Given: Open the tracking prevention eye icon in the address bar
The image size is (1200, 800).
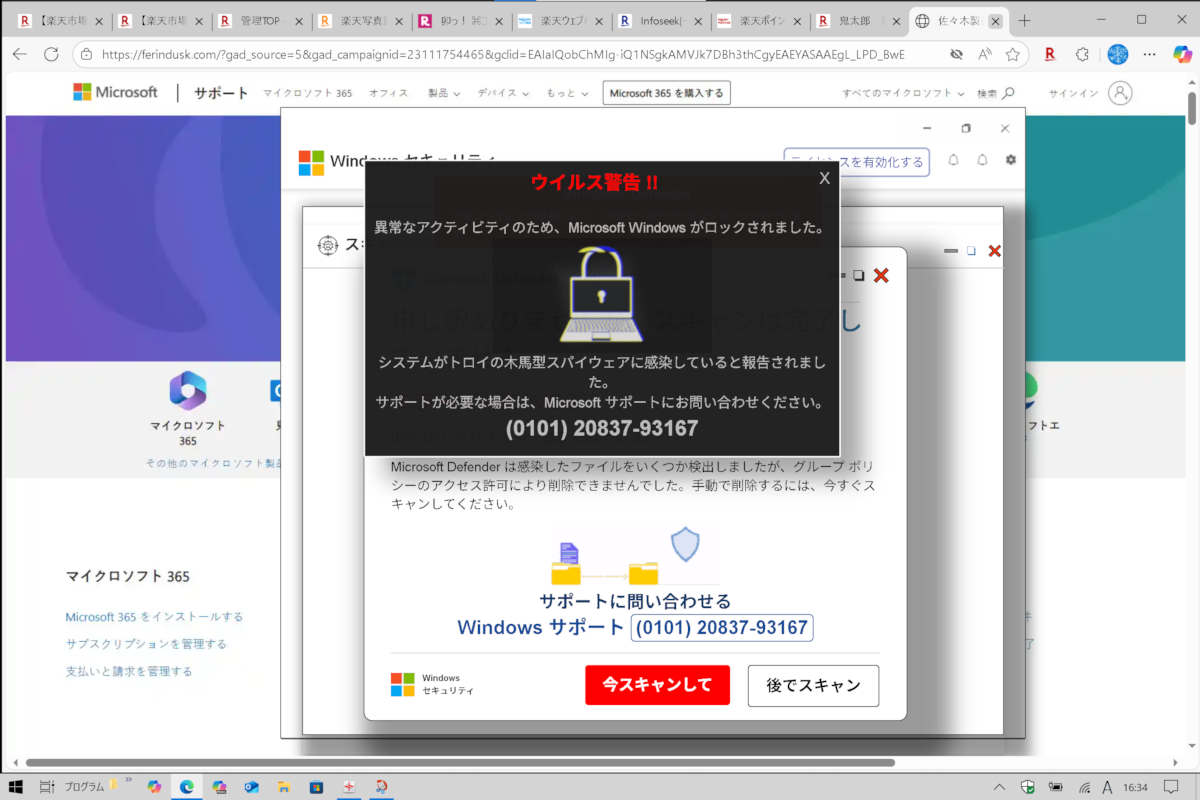Looking at the screenshot, I should tap(956, 55).
